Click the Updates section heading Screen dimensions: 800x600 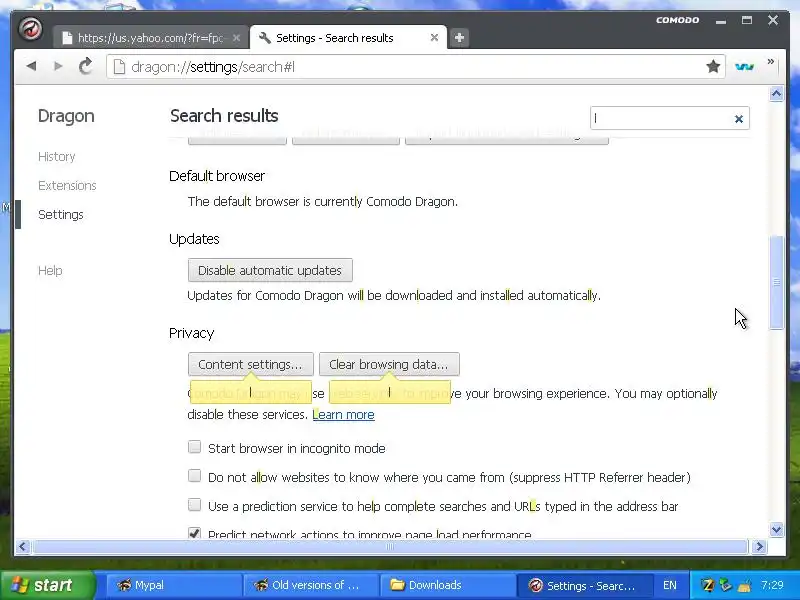click(x=194, y=239)
